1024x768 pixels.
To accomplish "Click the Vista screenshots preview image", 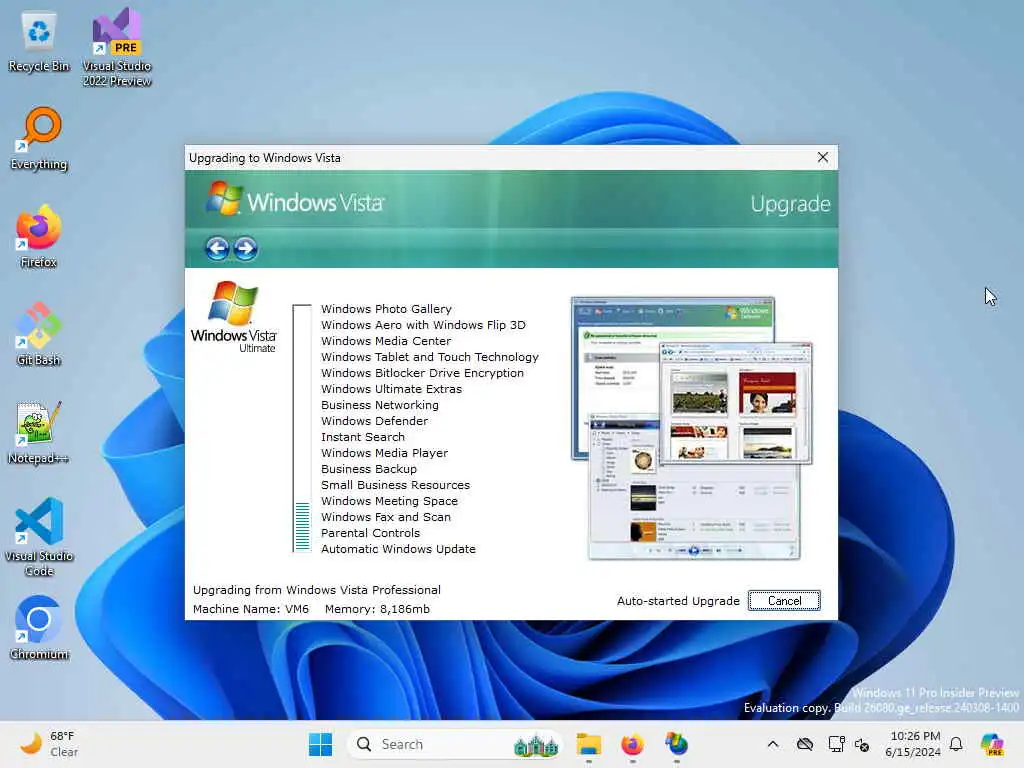I will click(692, 428).
